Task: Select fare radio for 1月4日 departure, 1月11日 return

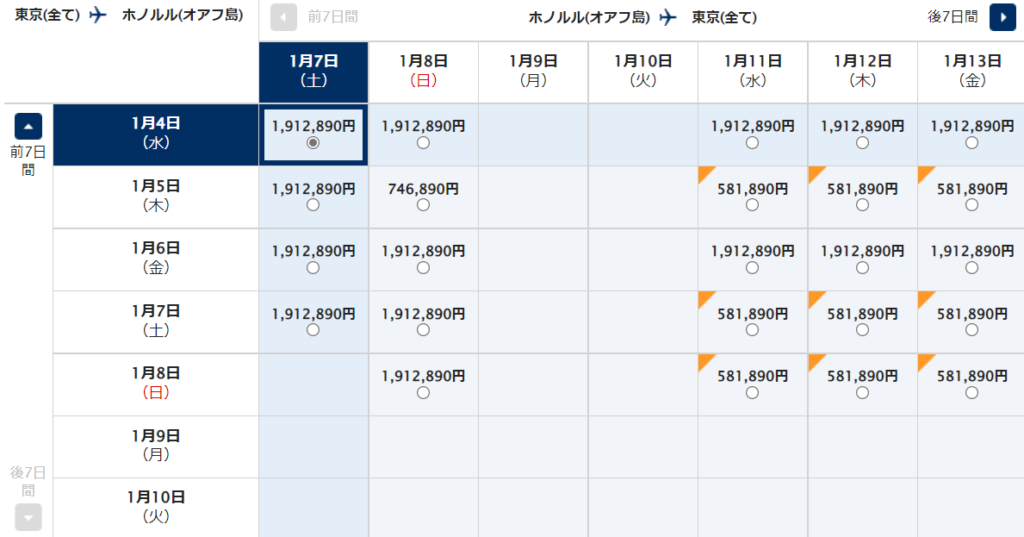Action: (752, 142)
